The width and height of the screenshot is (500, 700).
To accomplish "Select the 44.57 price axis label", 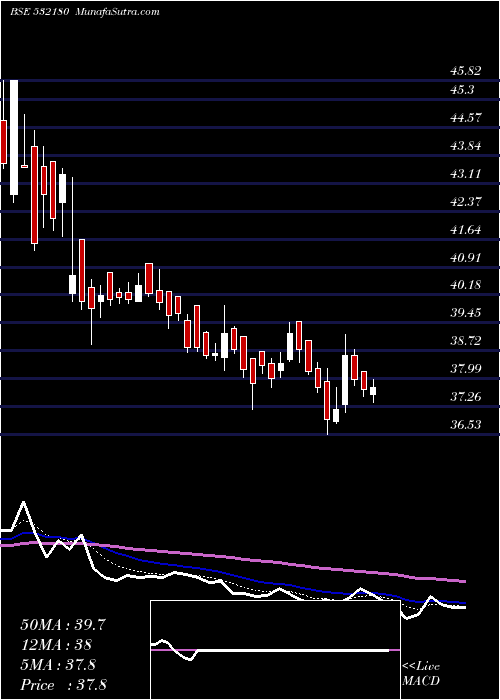I will tap(466, 118).
